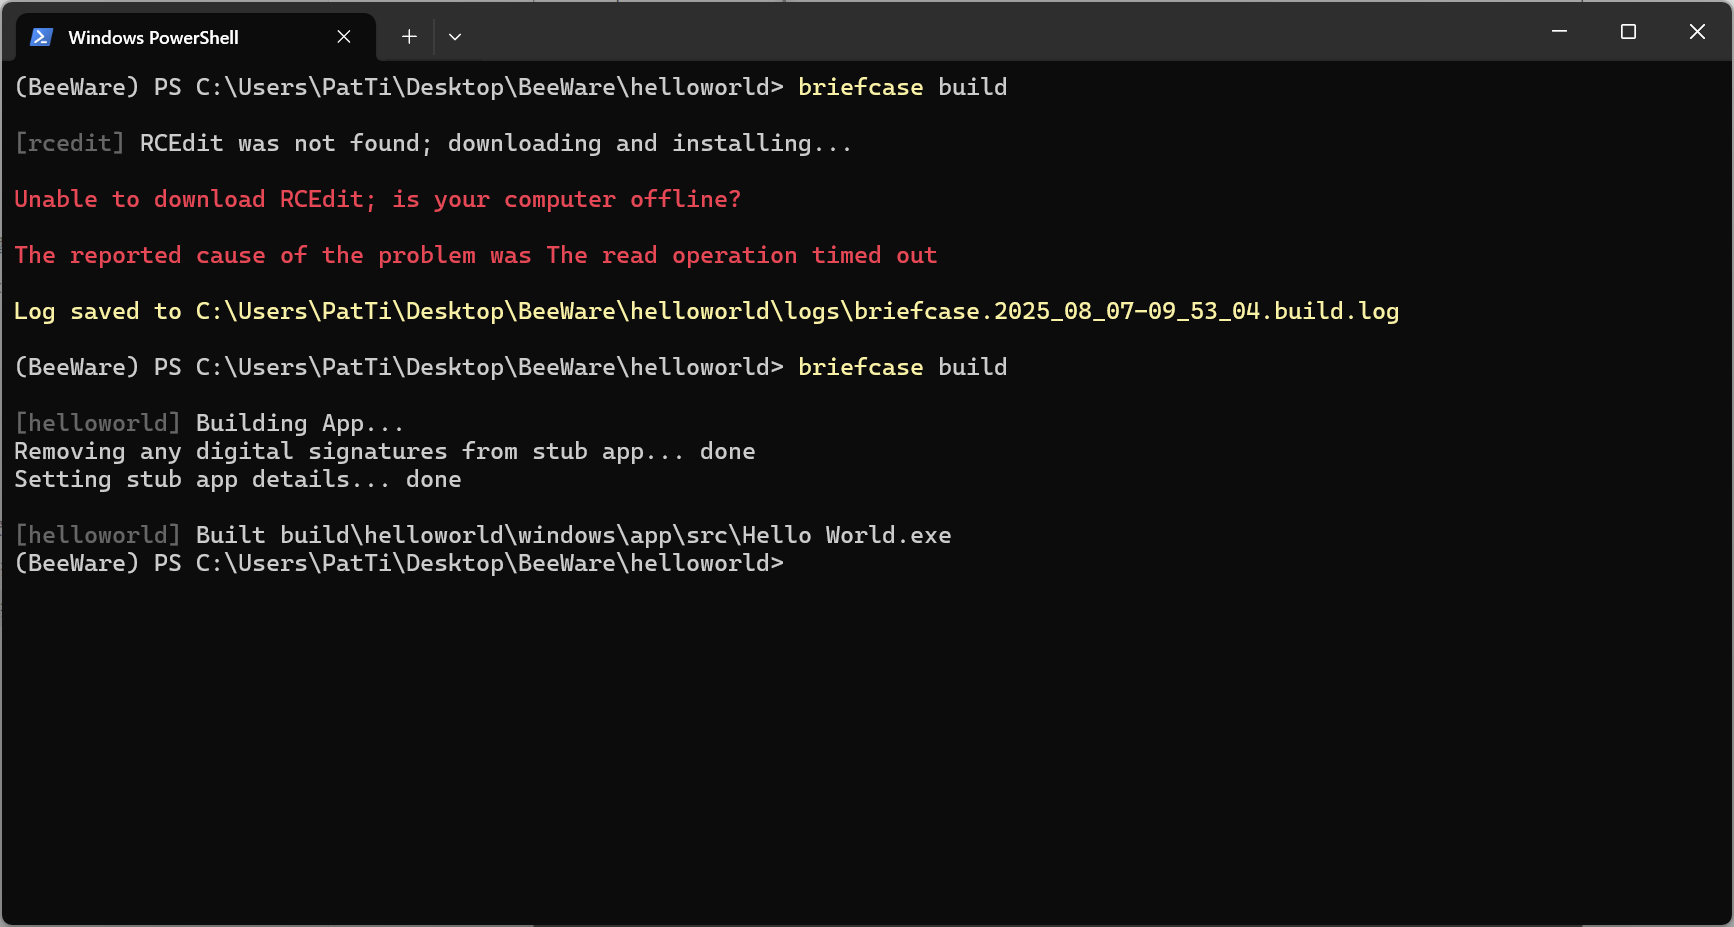The width and height of the screenshot is (1734, 927).
Task: Click the 'Setting stub app details... done' line
Action: coord(238,479)
